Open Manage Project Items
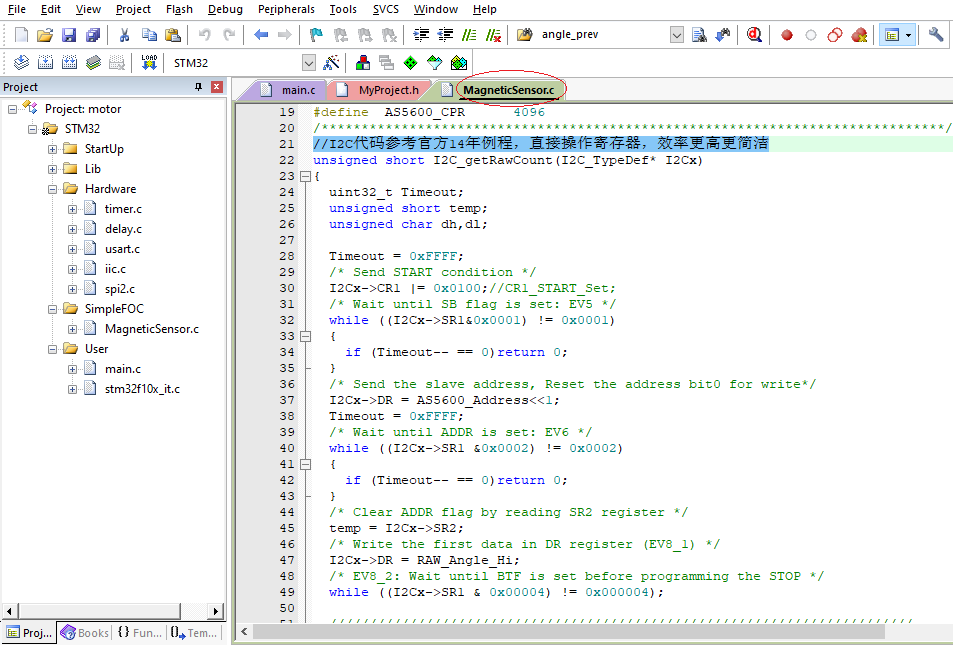 [x=361, y=62]
